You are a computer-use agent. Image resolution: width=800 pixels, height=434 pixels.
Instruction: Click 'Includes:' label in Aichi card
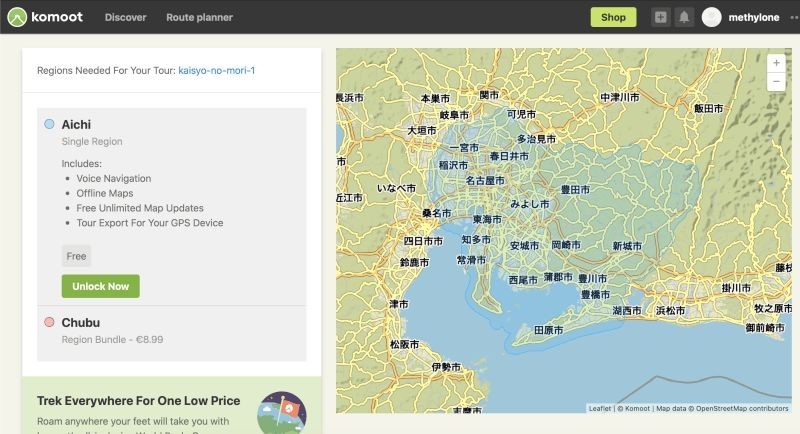pos(82,164)
